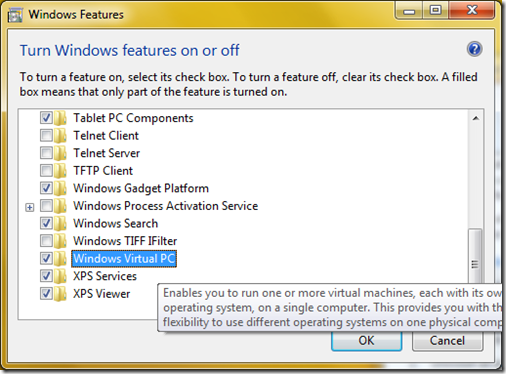This screenshot has width=506, height=374.
Task: Uncheck the Windows Virtual PC checkbox
Action: tap(46, 258)
